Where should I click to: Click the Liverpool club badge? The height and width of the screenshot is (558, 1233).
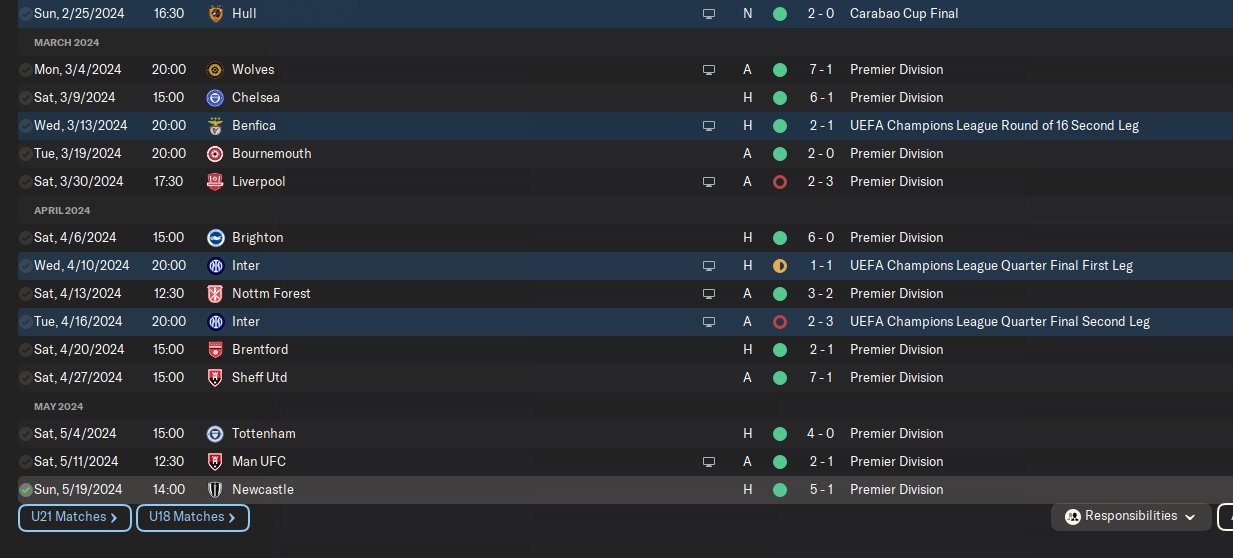214,182
